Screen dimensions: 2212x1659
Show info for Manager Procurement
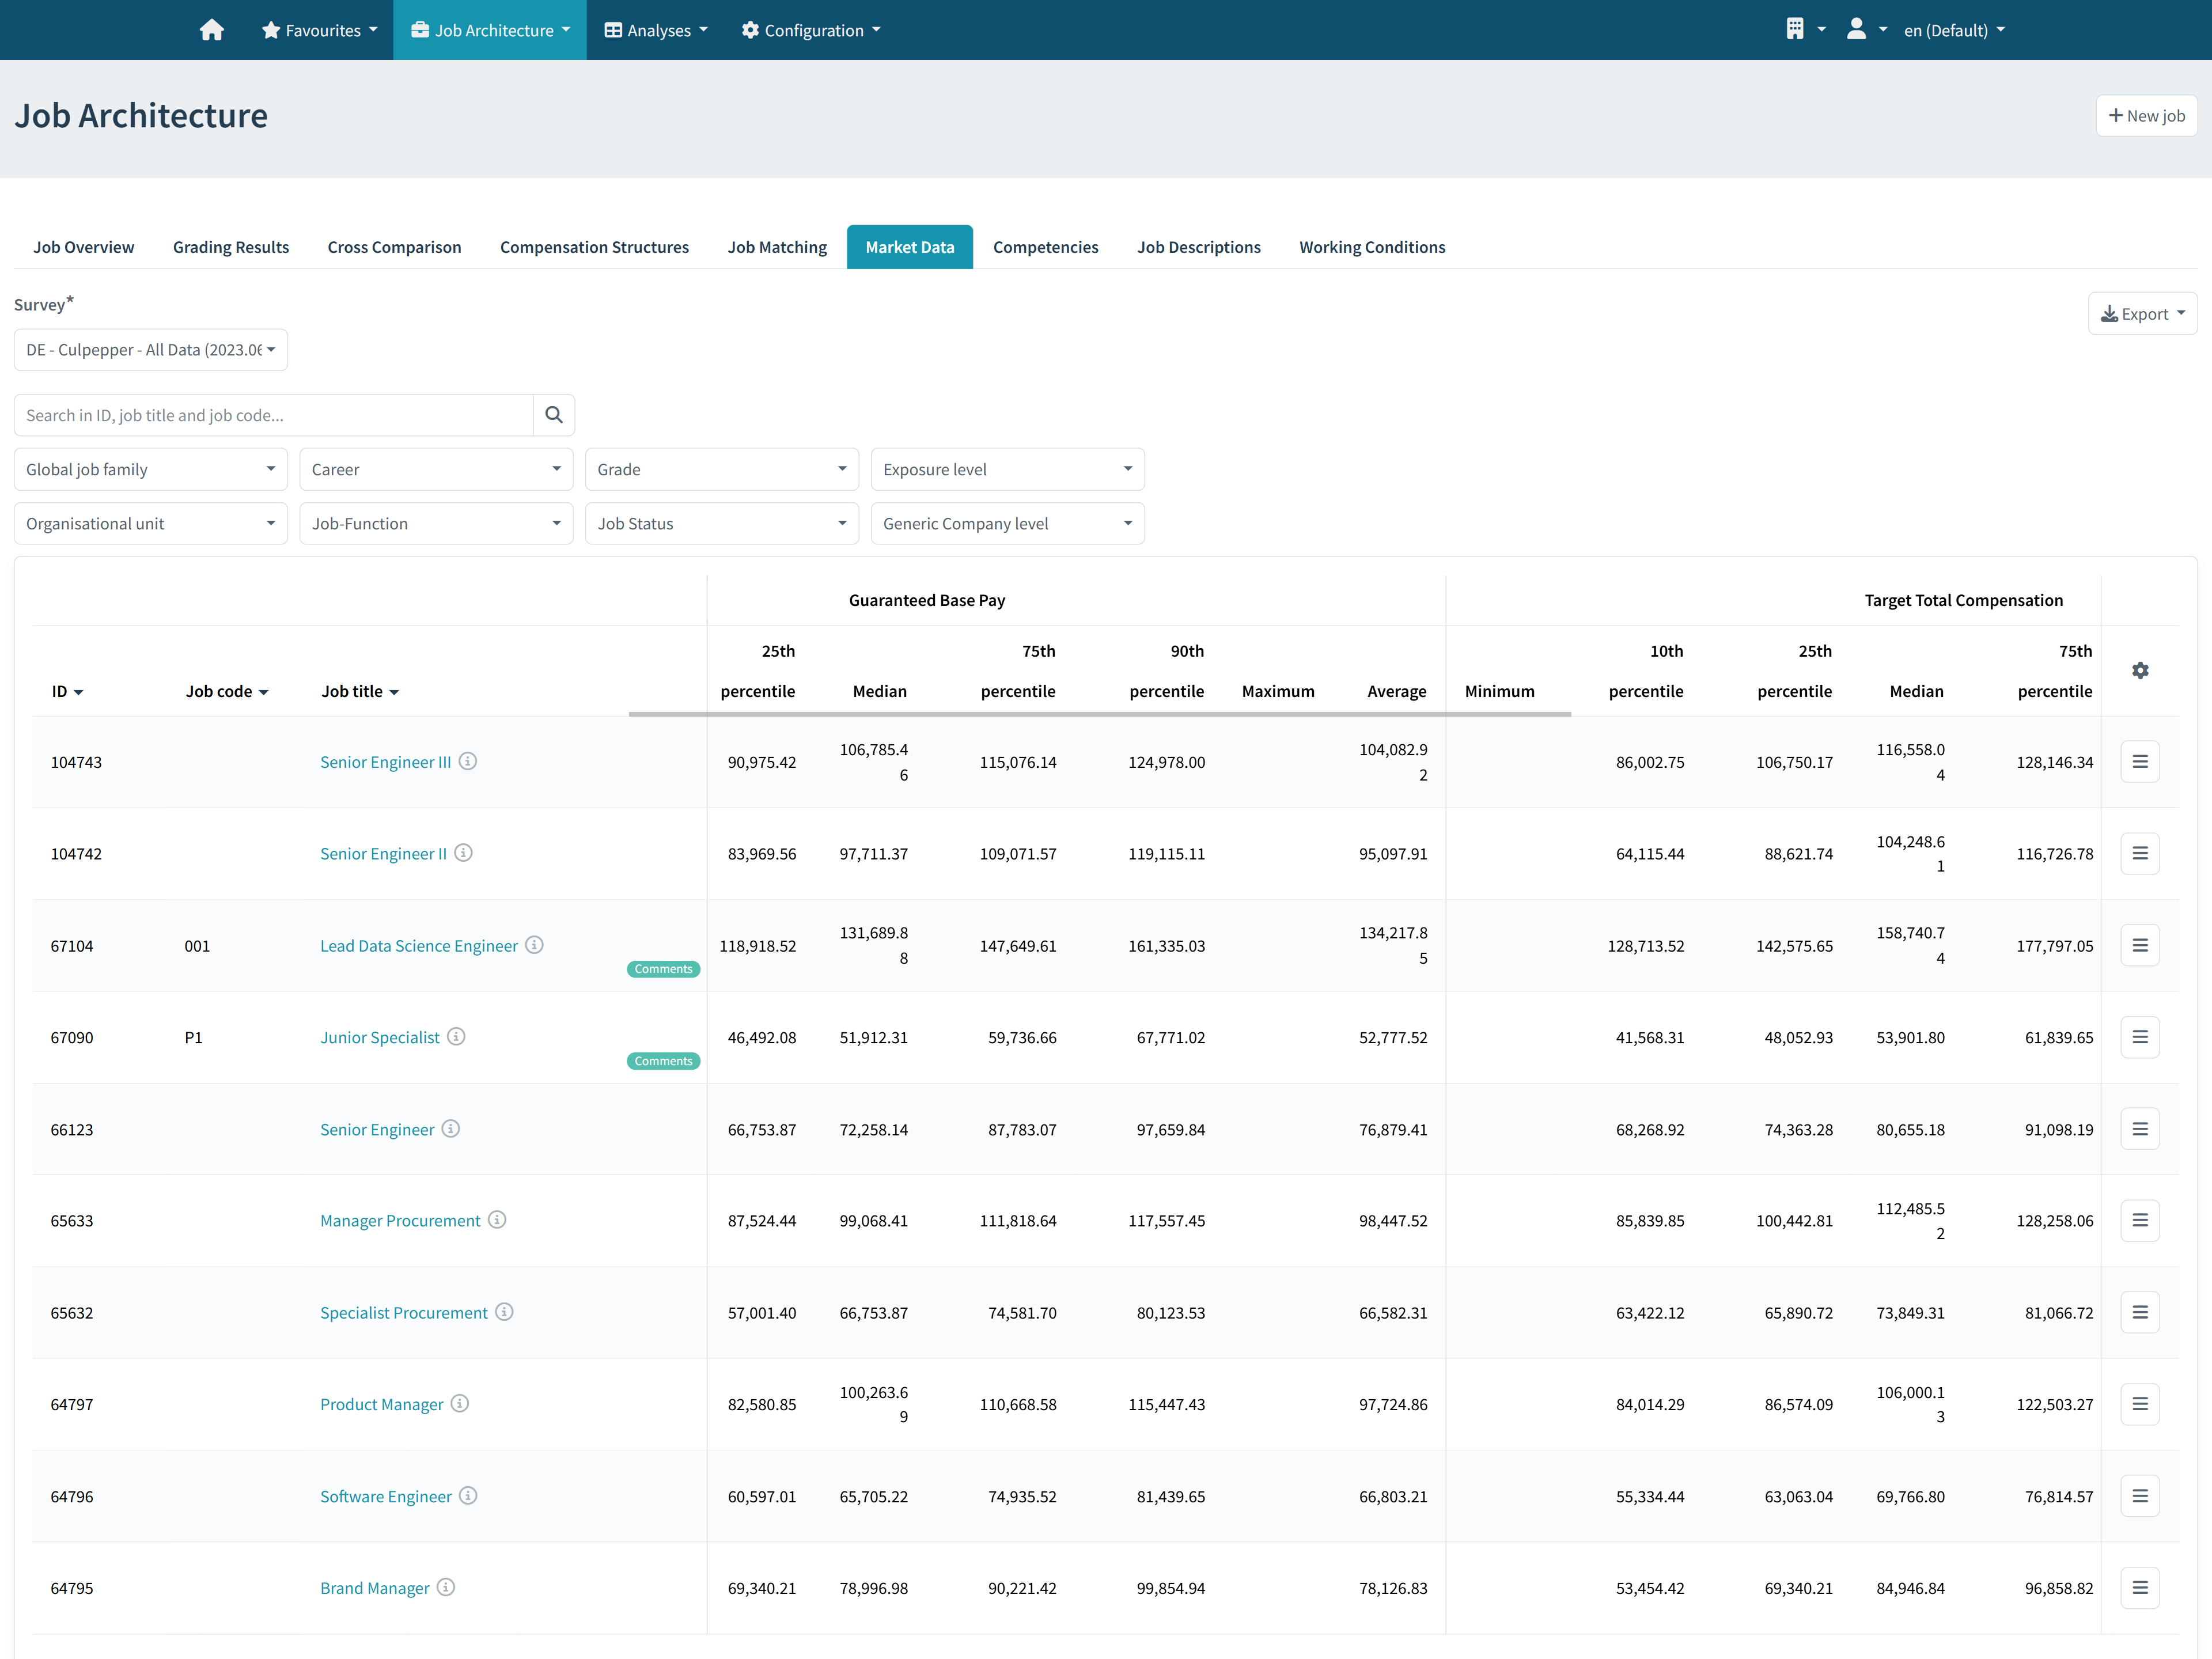497,1220
